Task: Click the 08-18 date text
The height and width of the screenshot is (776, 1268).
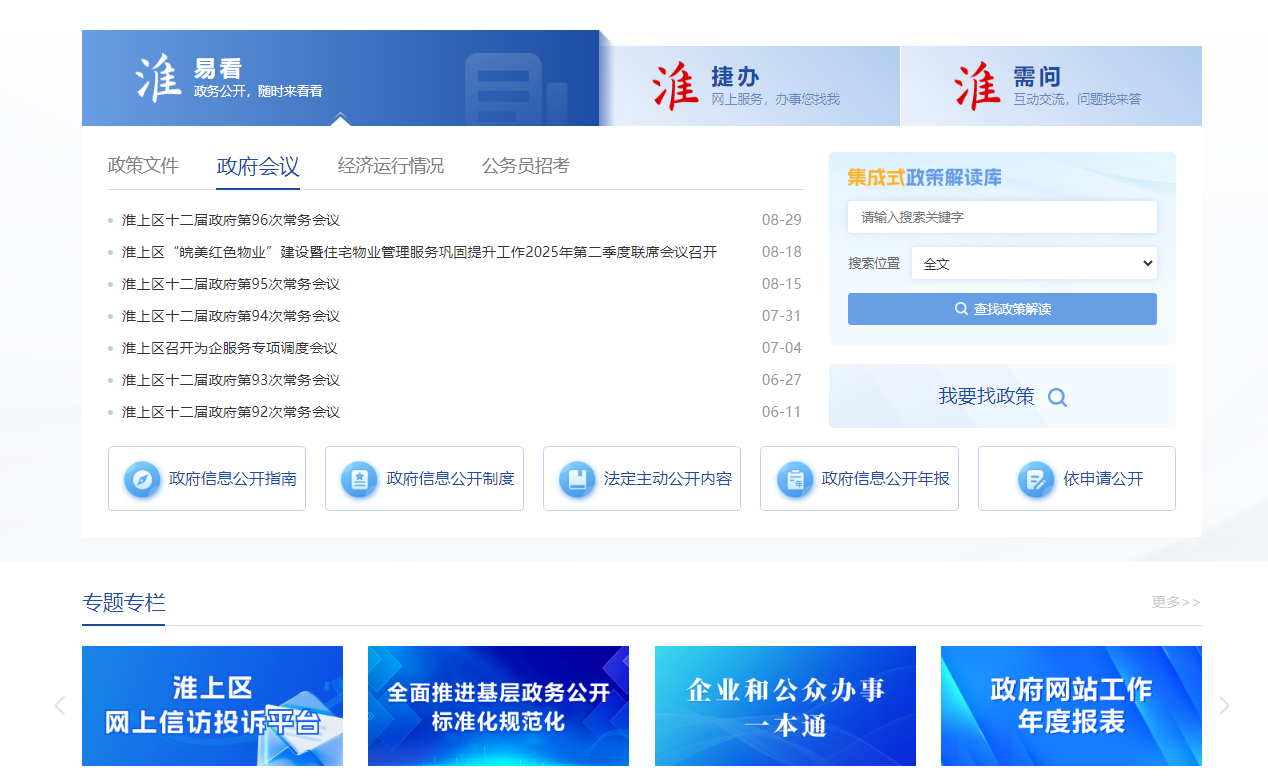Action: (x=782, y=252)
